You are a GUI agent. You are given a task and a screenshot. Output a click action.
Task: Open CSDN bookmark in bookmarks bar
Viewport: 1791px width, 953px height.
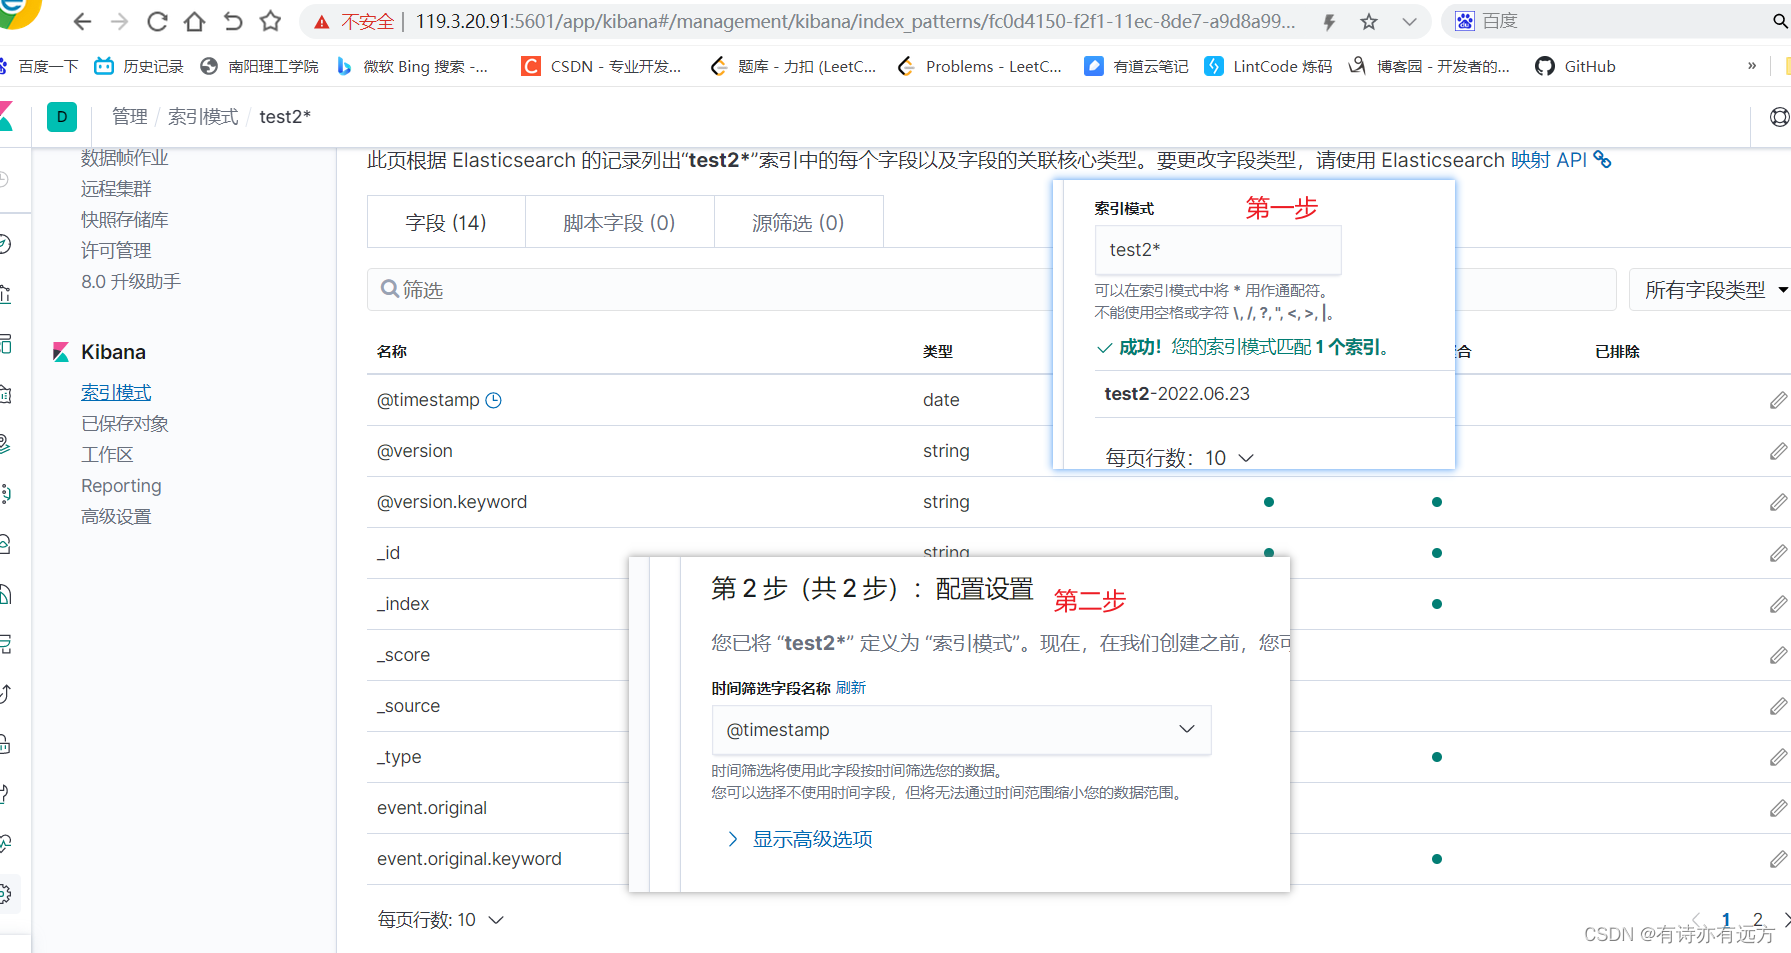[x=601, y=66]
